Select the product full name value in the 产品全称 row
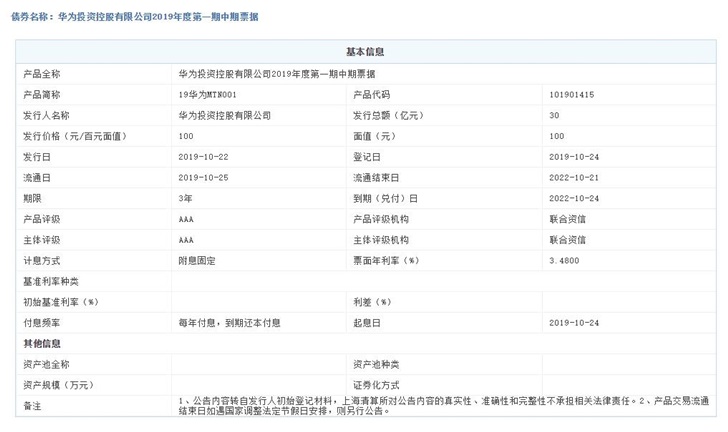 [277, 74]
